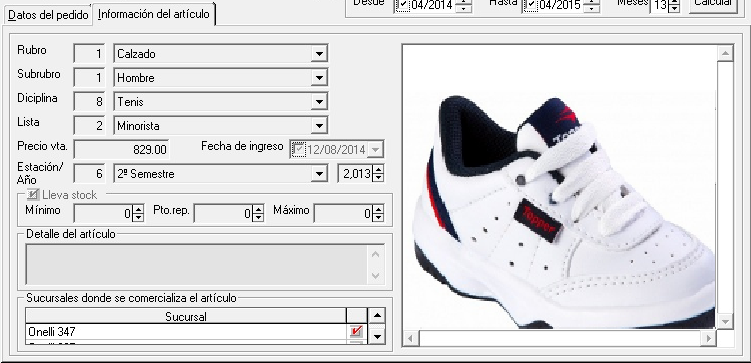The width and height of the screenshot is (751, 363).
Task: Click the horizontal scrollbar track under image
Action: coord(558,339)
